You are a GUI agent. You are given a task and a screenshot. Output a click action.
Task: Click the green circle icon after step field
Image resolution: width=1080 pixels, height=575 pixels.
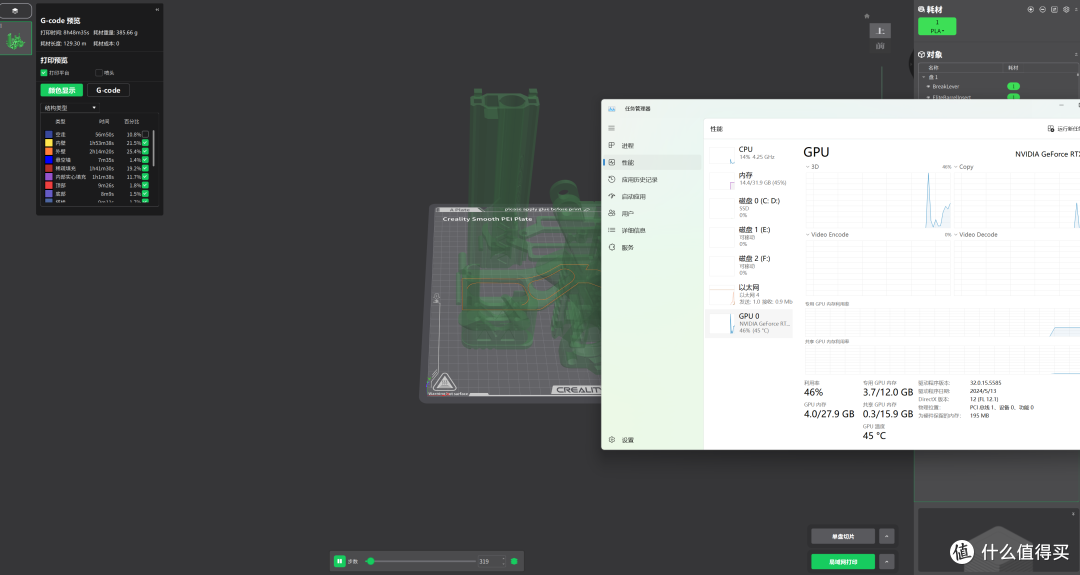[x=514, y=561]
